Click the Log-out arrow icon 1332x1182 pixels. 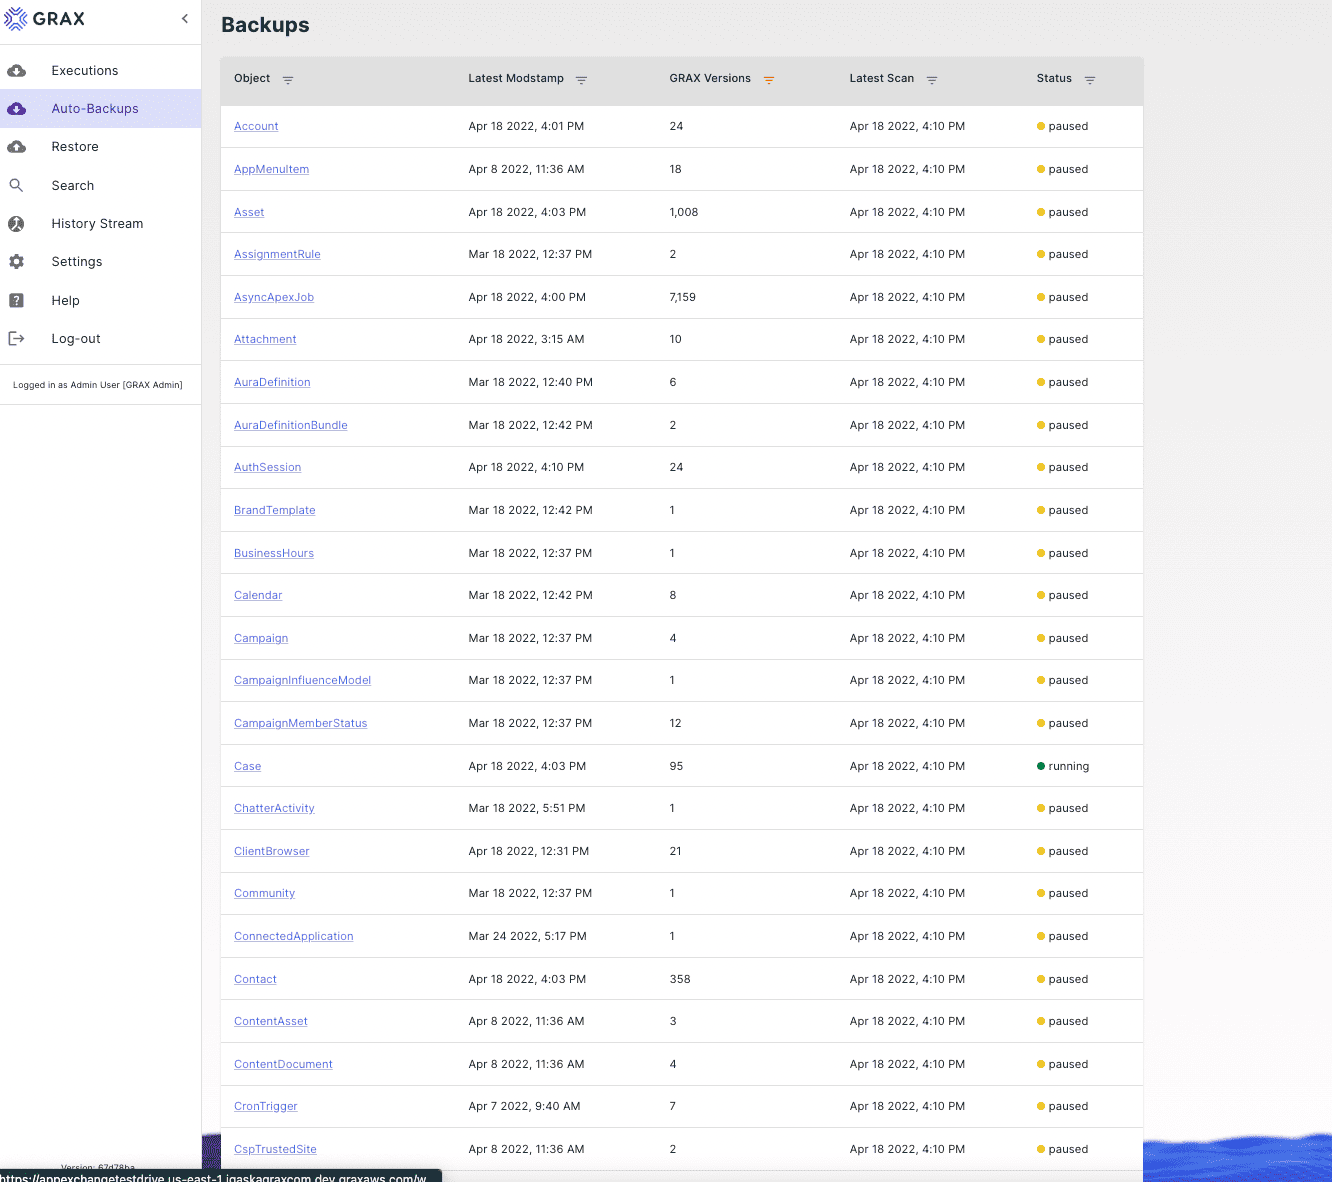coord(16,339)
